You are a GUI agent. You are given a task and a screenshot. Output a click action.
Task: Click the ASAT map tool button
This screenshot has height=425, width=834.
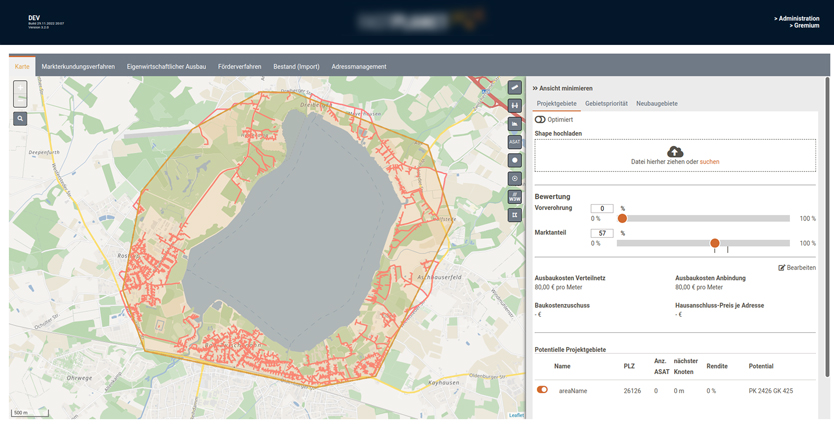pyautogui.click(x=514, y=142)
